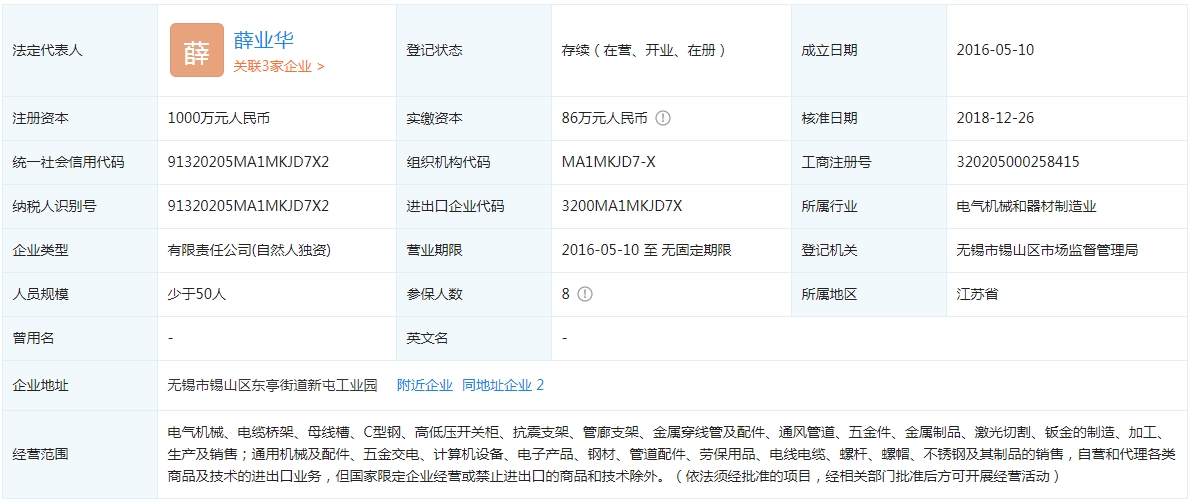Click company type 有限责任公司(自然人独资)
1191x499 pixels.
point(249,250)
